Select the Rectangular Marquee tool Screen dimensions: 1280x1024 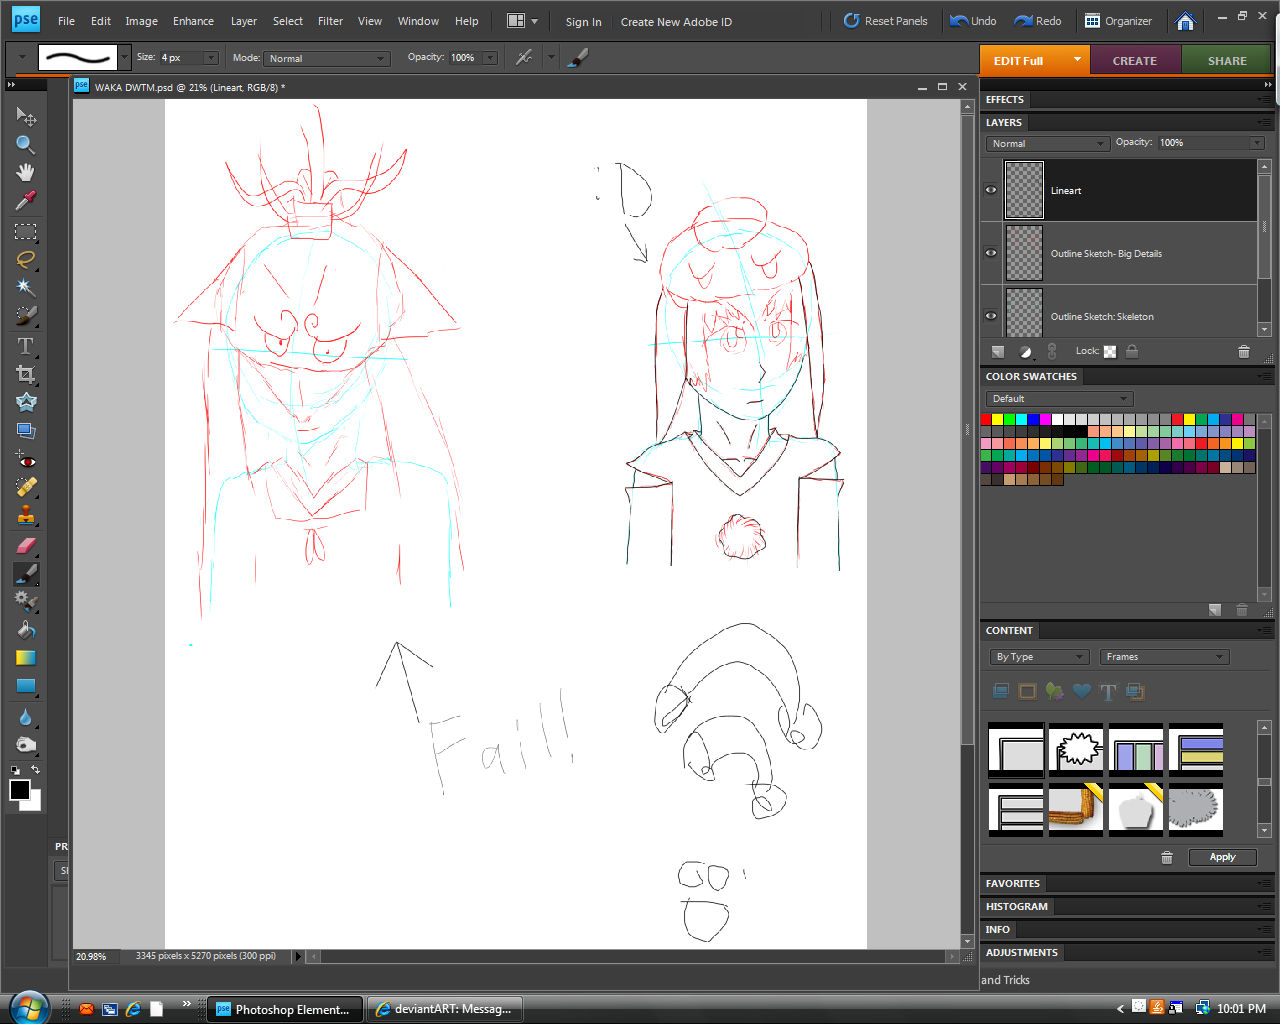pyautogui.click(x=26, y=232)
